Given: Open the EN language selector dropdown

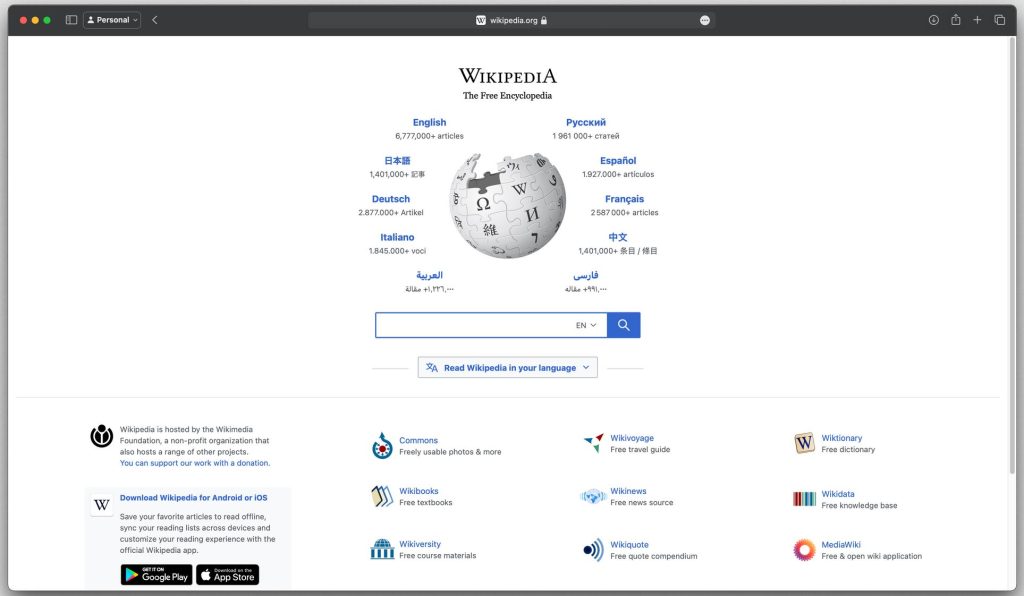Looking at the screenshot, I should [x=585, y=324].
